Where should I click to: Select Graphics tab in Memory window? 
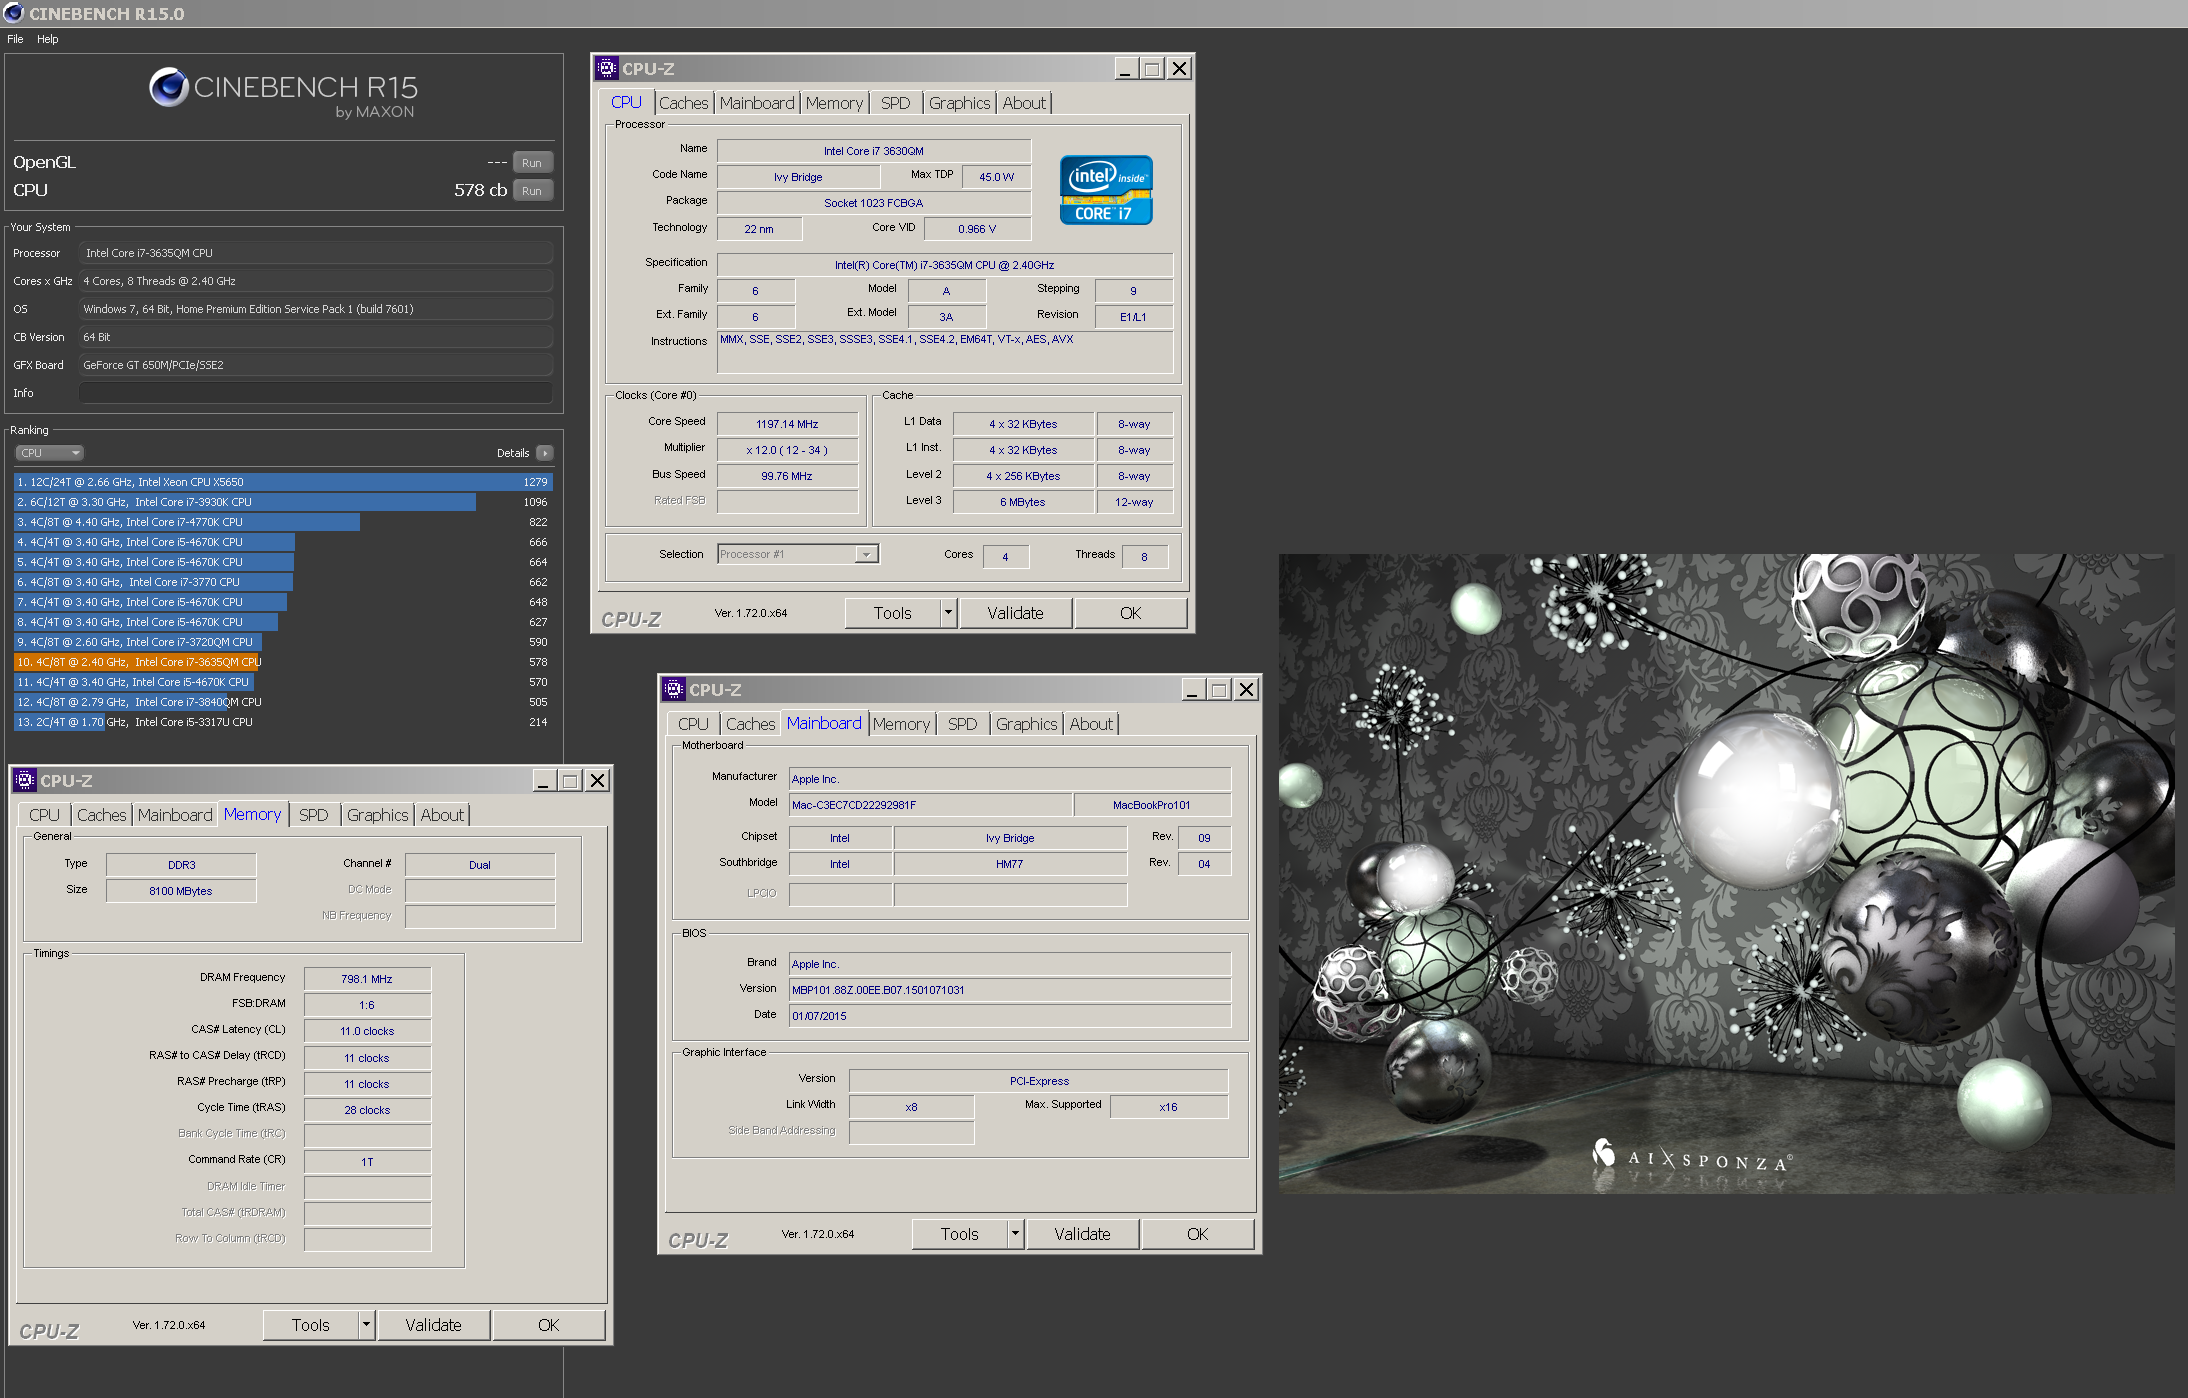coord(377,815)
